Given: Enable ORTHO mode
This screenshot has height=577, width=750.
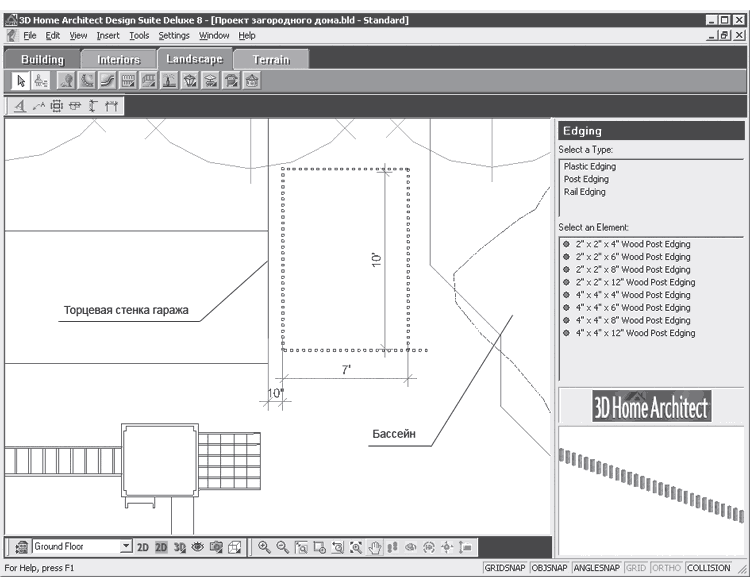Looking at the screenshot, I should pyautogui.click(x=666, y=568).
